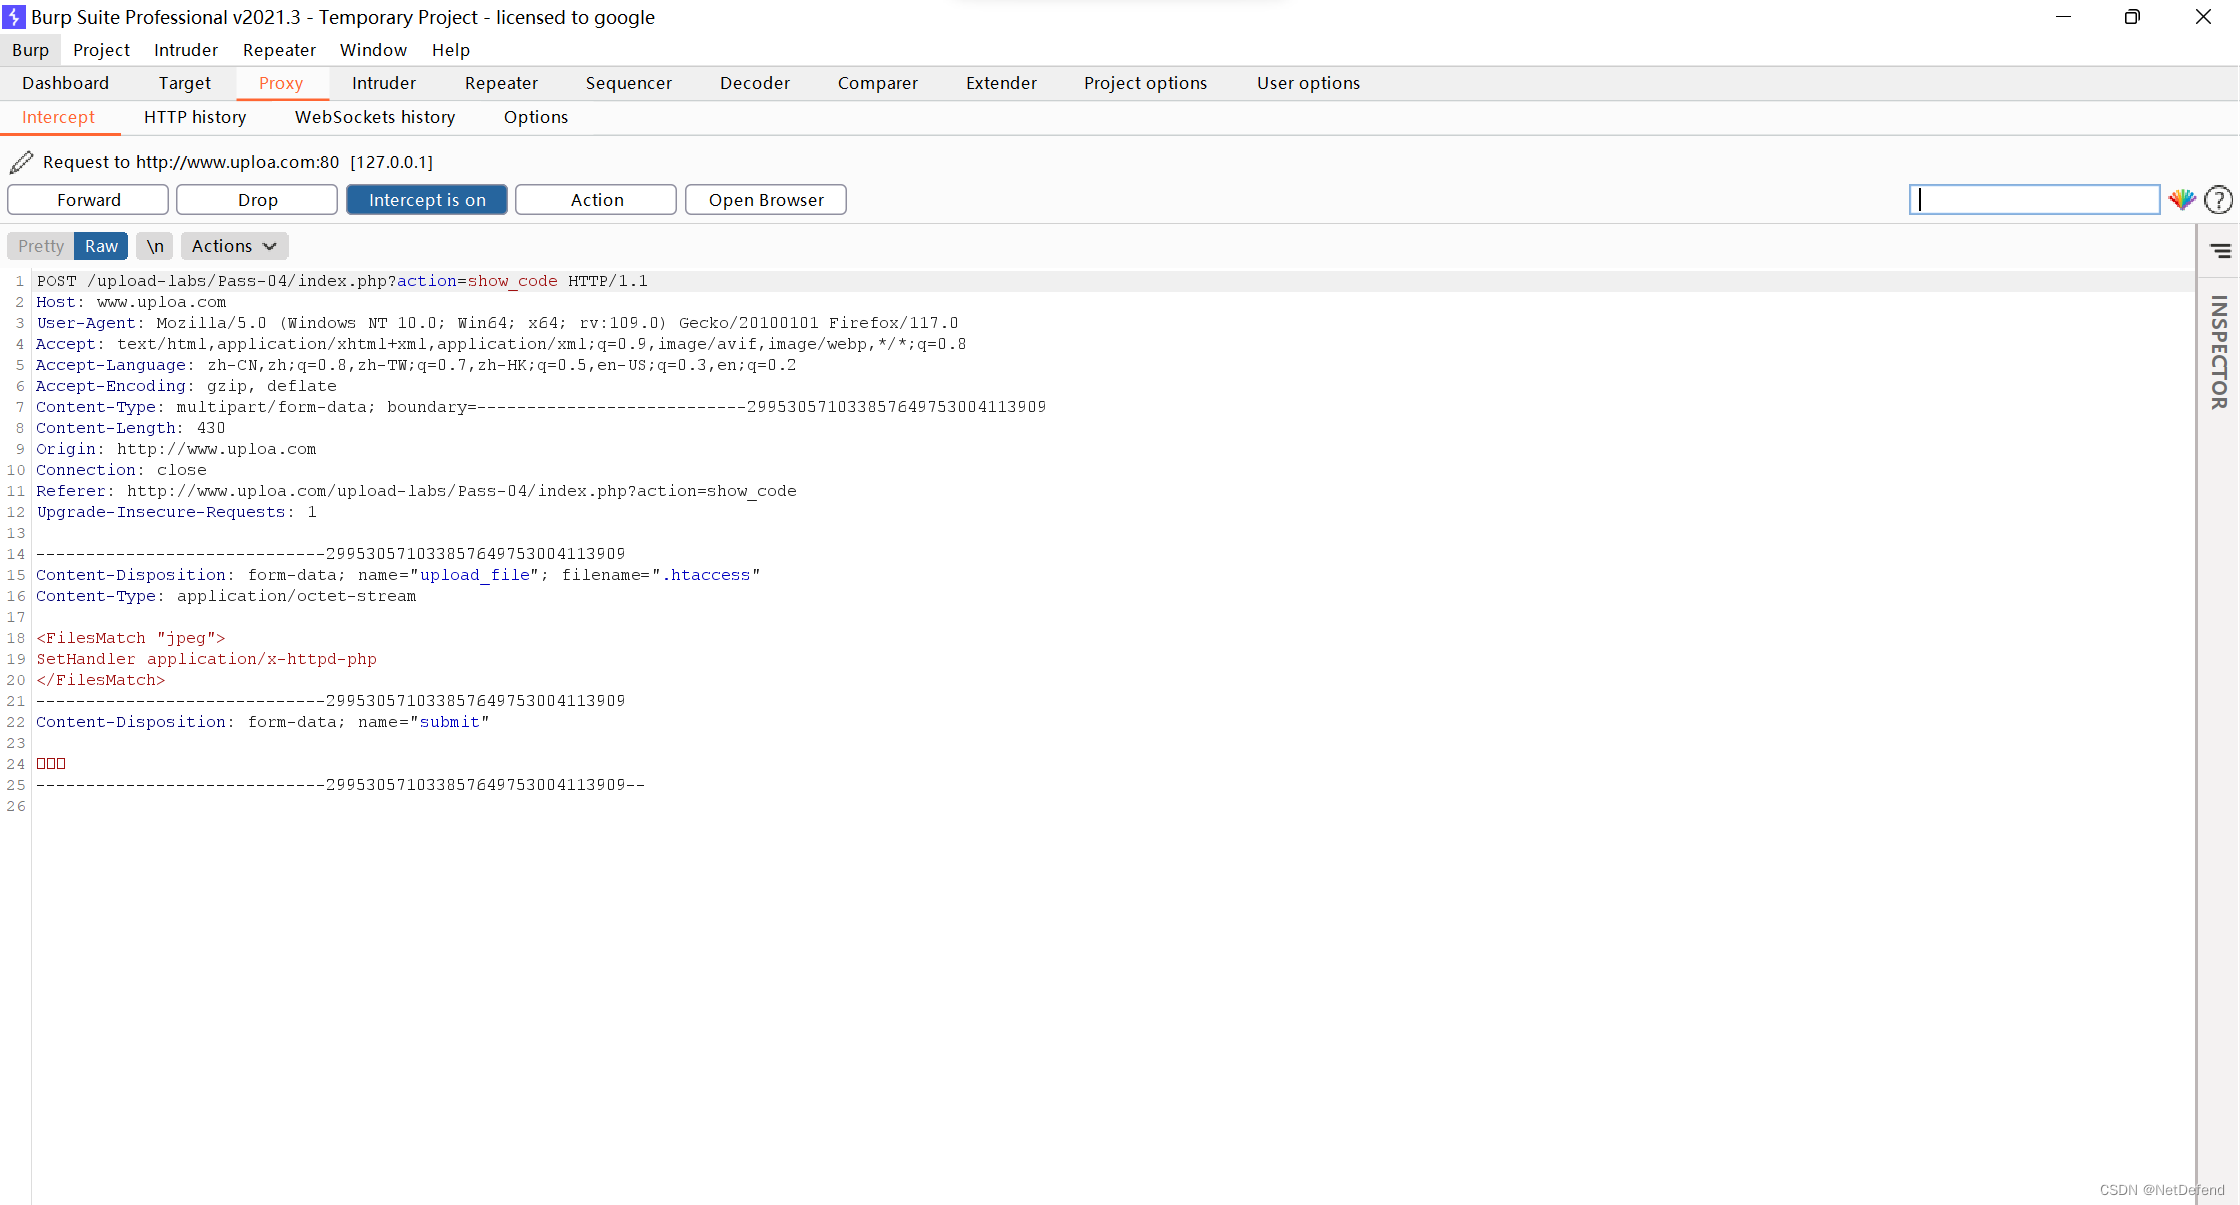The width and height of the screenshot is (2240, 1205).
Task: Forward the intercepted request
Action: click(x=88, y=200)
